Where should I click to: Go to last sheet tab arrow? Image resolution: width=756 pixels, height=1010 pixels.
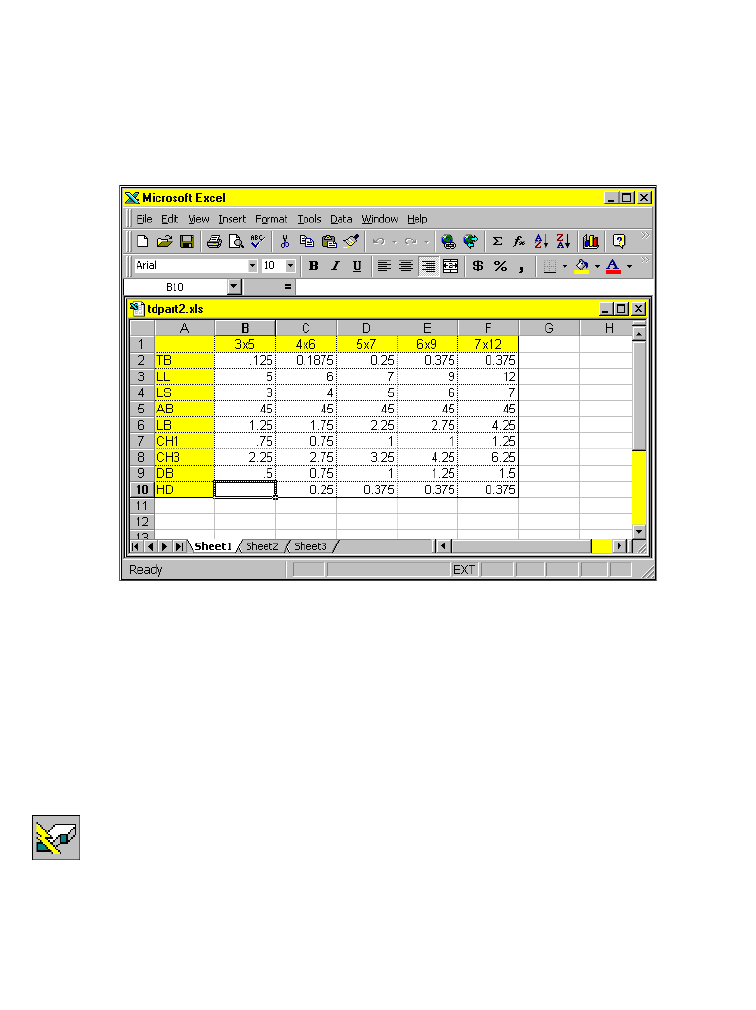pyautogui.click(x=180, y=546)
